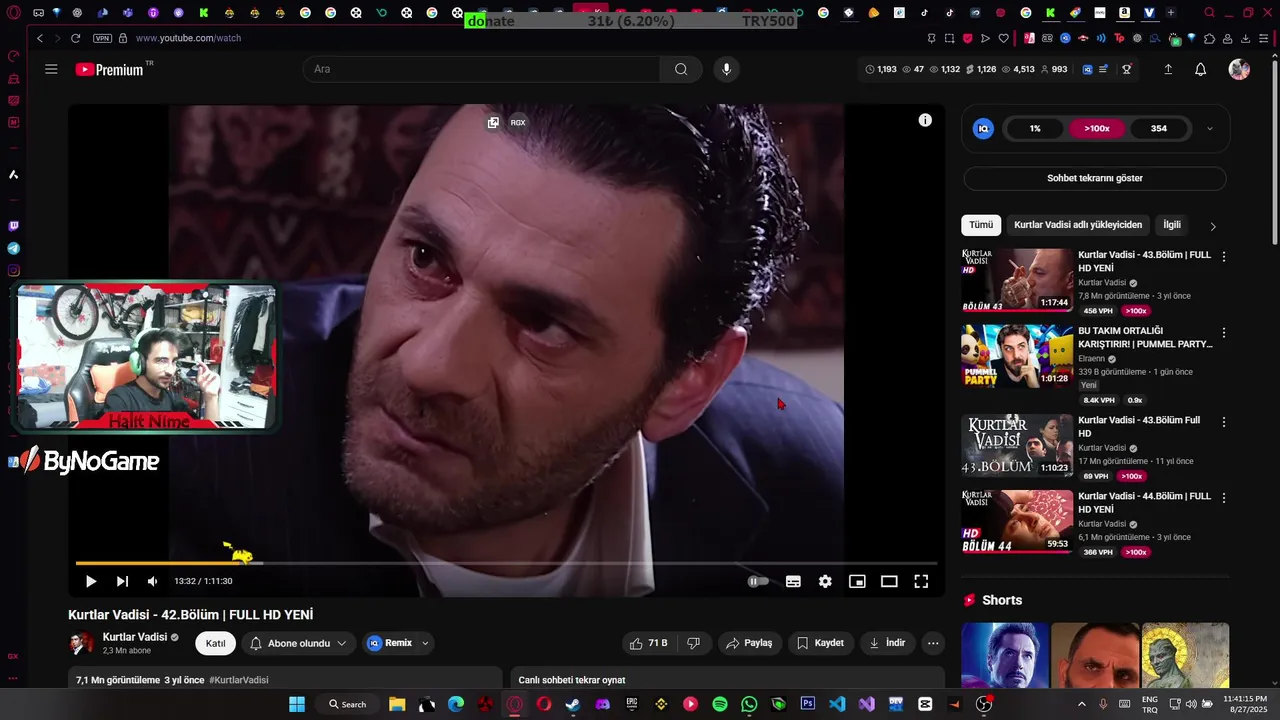
Task: Open Spotify from the taskbar
Action: tap(720, 704)
